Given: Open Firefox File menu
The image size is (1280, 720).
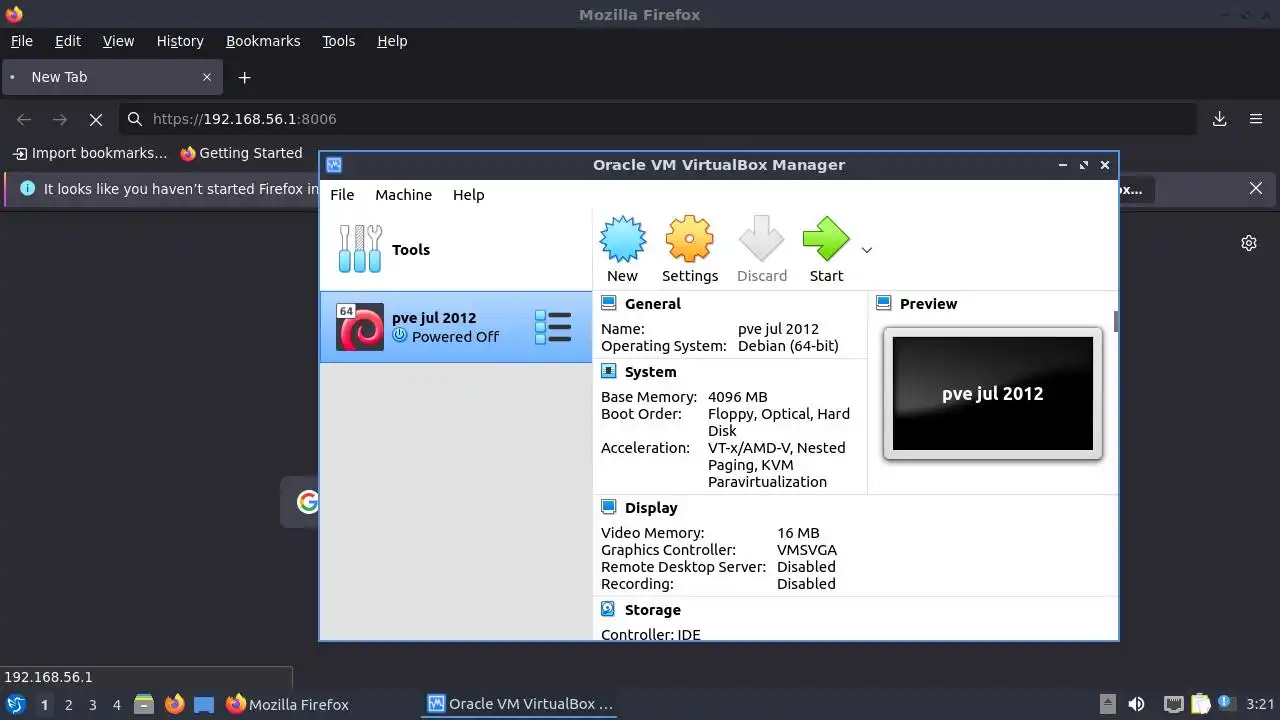Looking at the screenshot, I should [21, 41].
